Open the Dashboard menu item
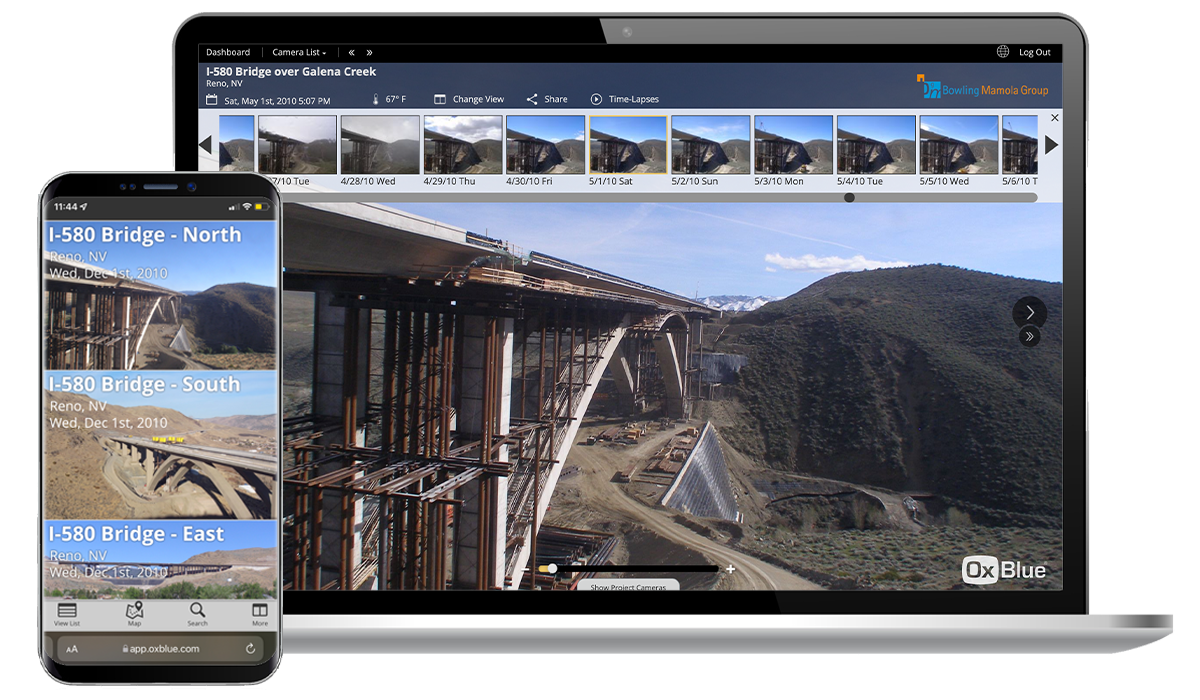1200x700 pixels. click(228, 52)
